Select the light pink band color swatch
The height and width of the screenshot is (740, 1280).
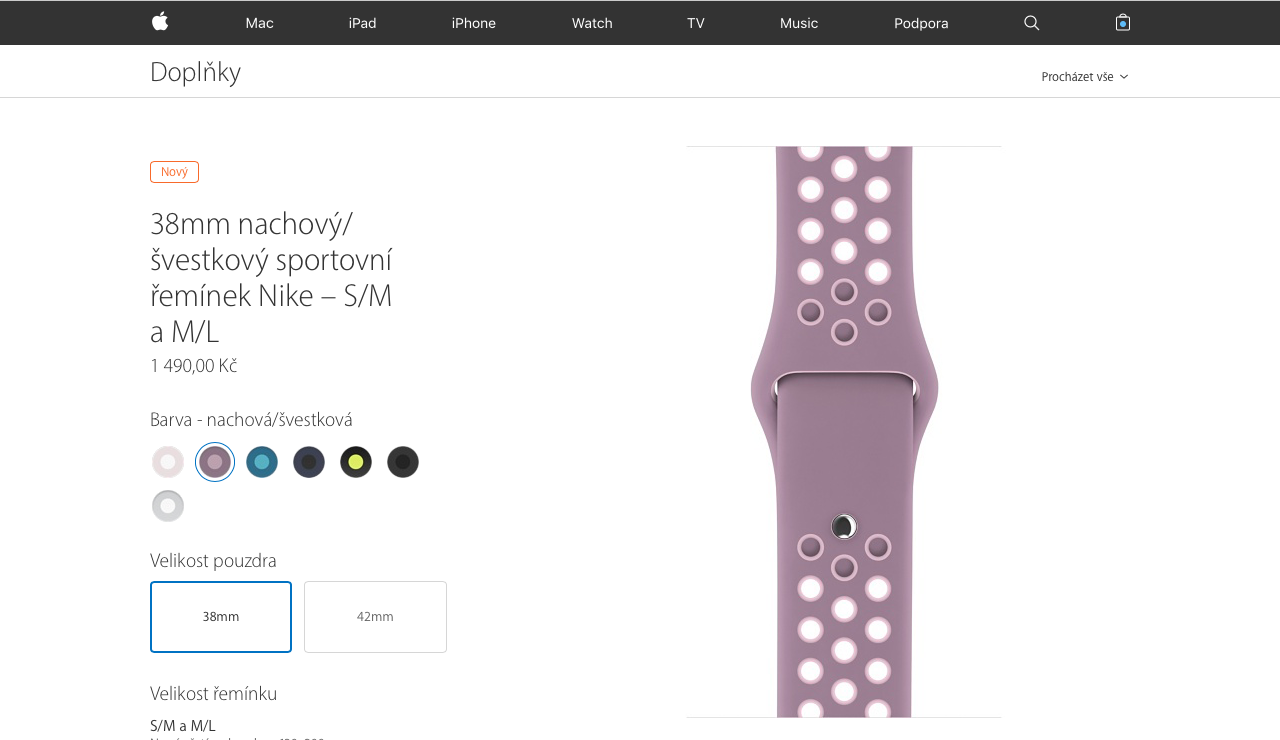(168, 462)
